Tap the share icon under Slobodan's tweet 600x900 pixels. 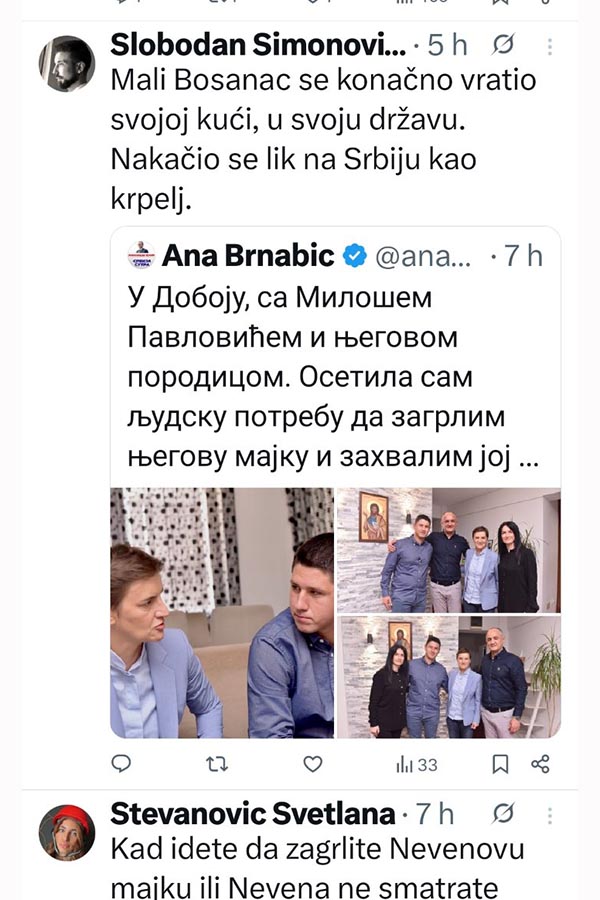click(x=540, y=764)
